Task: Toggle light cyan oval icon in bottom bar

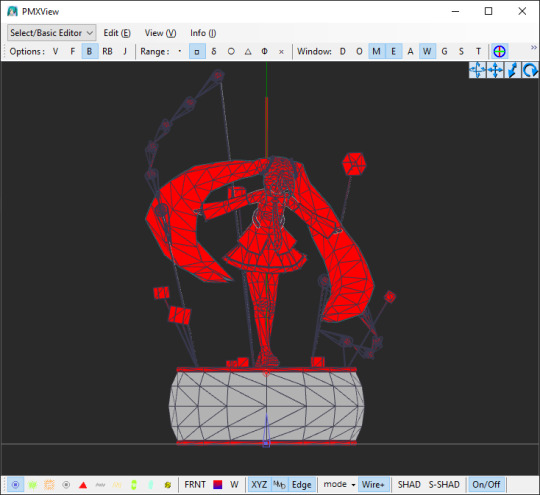Action: pos(150,485)
